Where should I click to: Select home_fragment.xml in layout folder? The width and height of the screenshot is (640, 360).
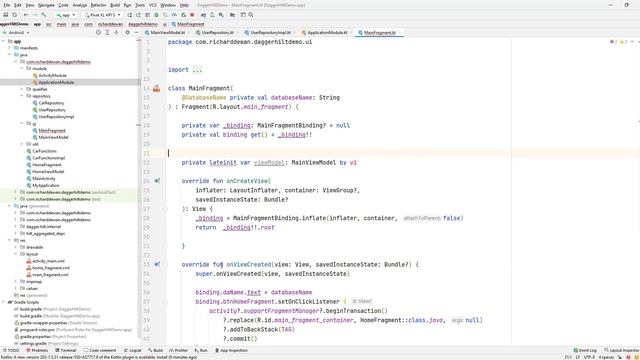click(x=51, y=268)
